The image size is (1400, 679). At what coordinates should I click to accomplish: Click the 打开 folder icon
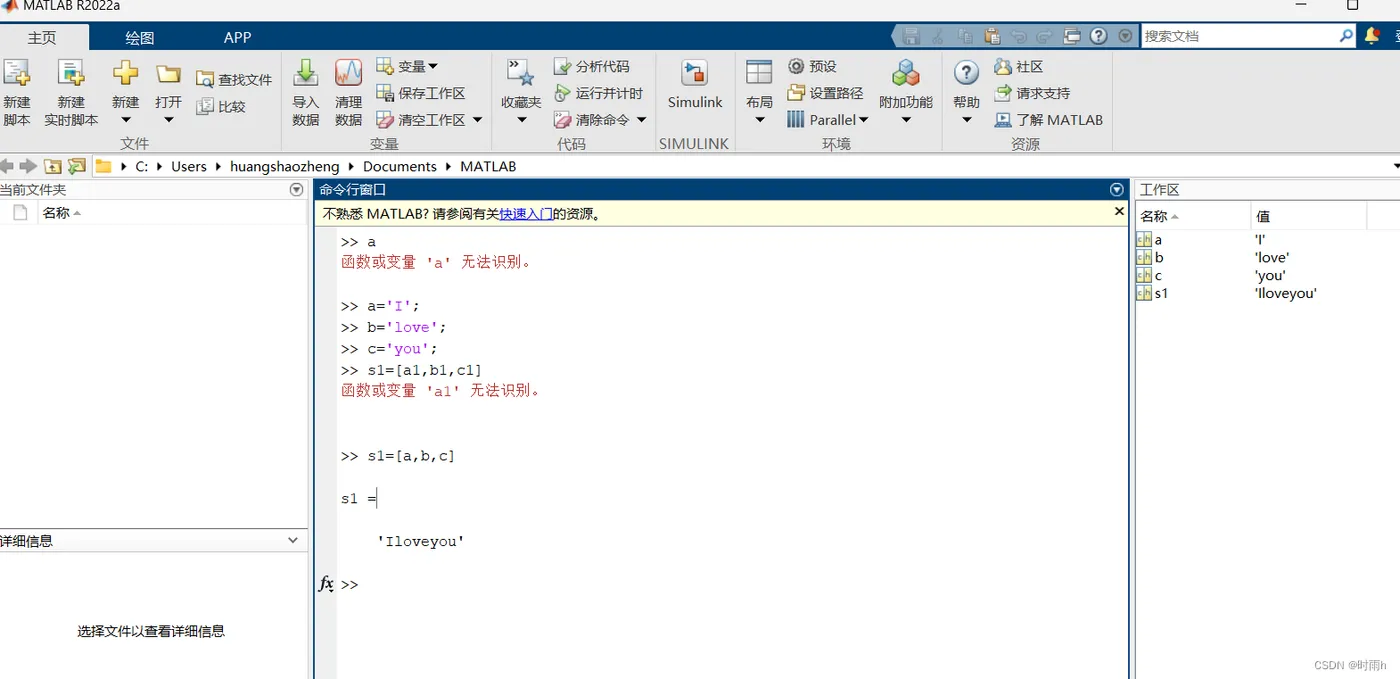(168, 73)
